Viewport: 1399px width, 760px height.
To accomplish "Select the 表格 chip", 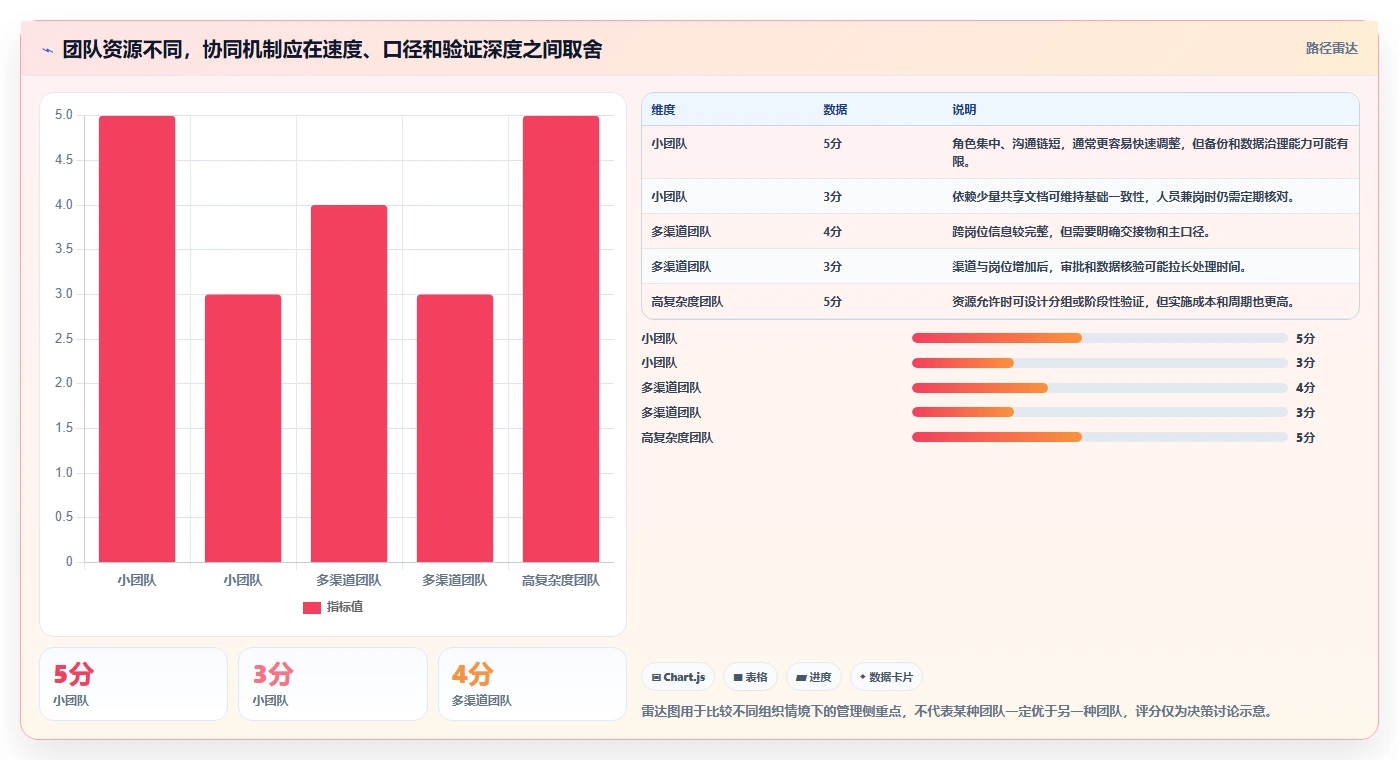I will (x=750, y=677).
